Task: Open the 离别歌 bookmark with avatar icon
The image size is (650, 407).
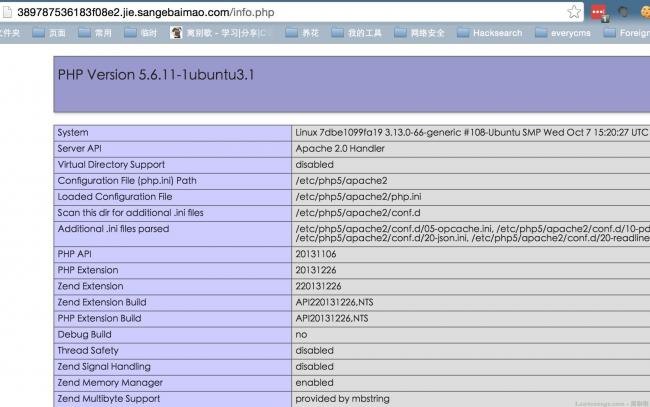Action: (x=220, y=33)
